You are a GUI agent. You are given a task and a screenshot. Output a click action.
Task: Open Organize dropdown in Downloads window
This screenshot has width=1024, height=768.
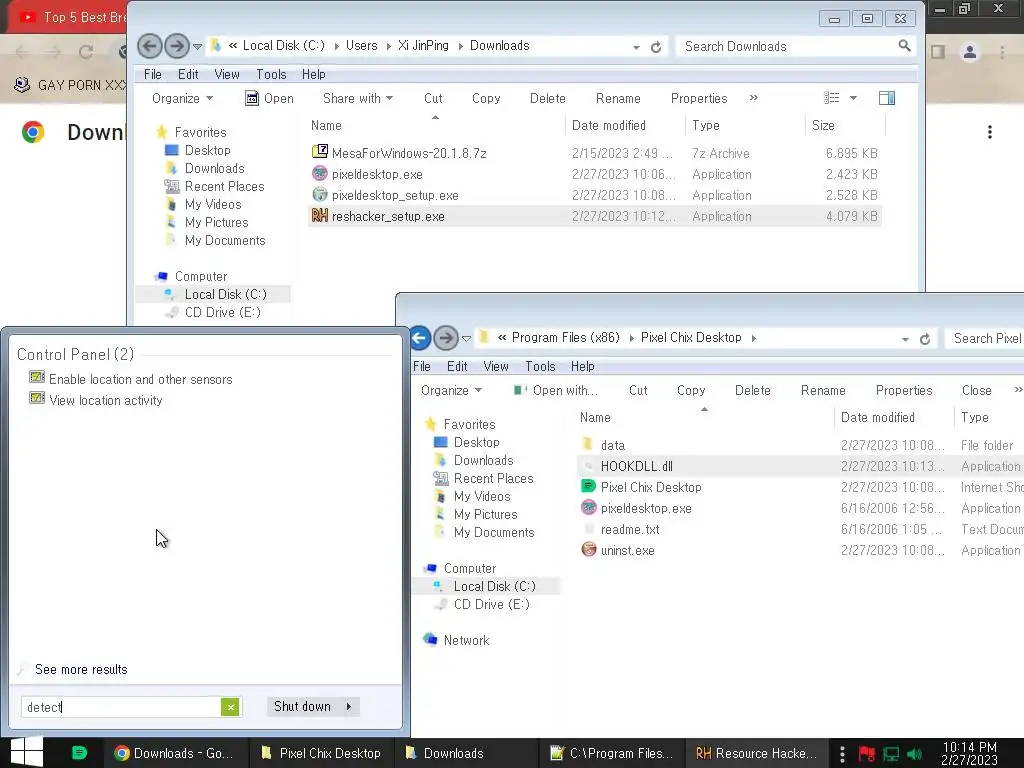(x=182, y=98)
